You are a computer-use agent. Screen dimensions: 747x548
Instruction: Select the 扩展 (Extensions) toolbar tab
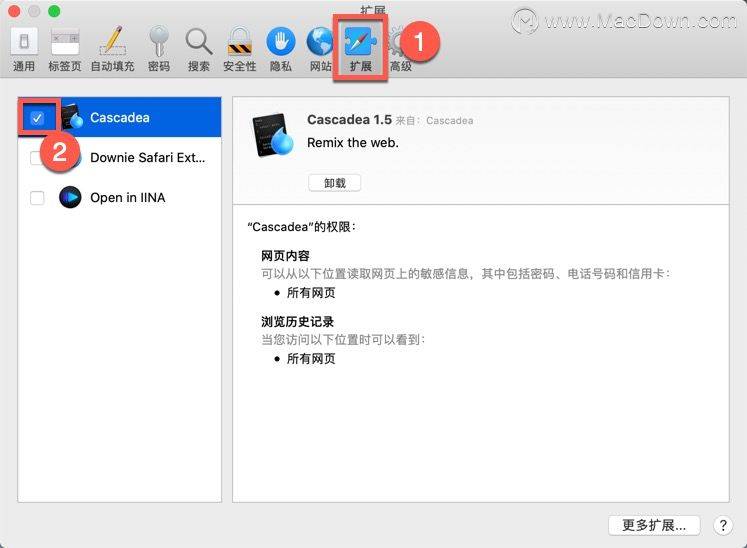click(360, 48)
